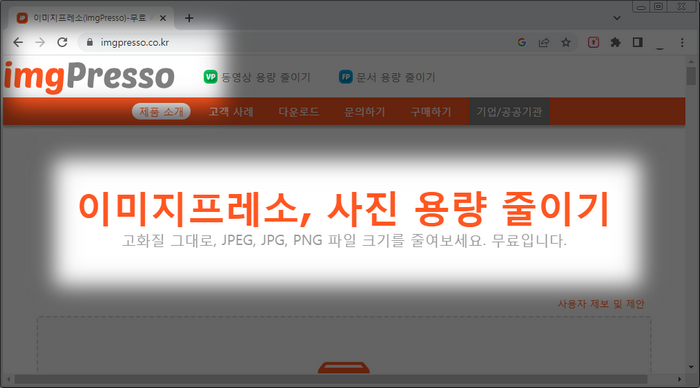The image size is (700, 388).
Task: Bookmark this page with the star
Action: (566, 42)
